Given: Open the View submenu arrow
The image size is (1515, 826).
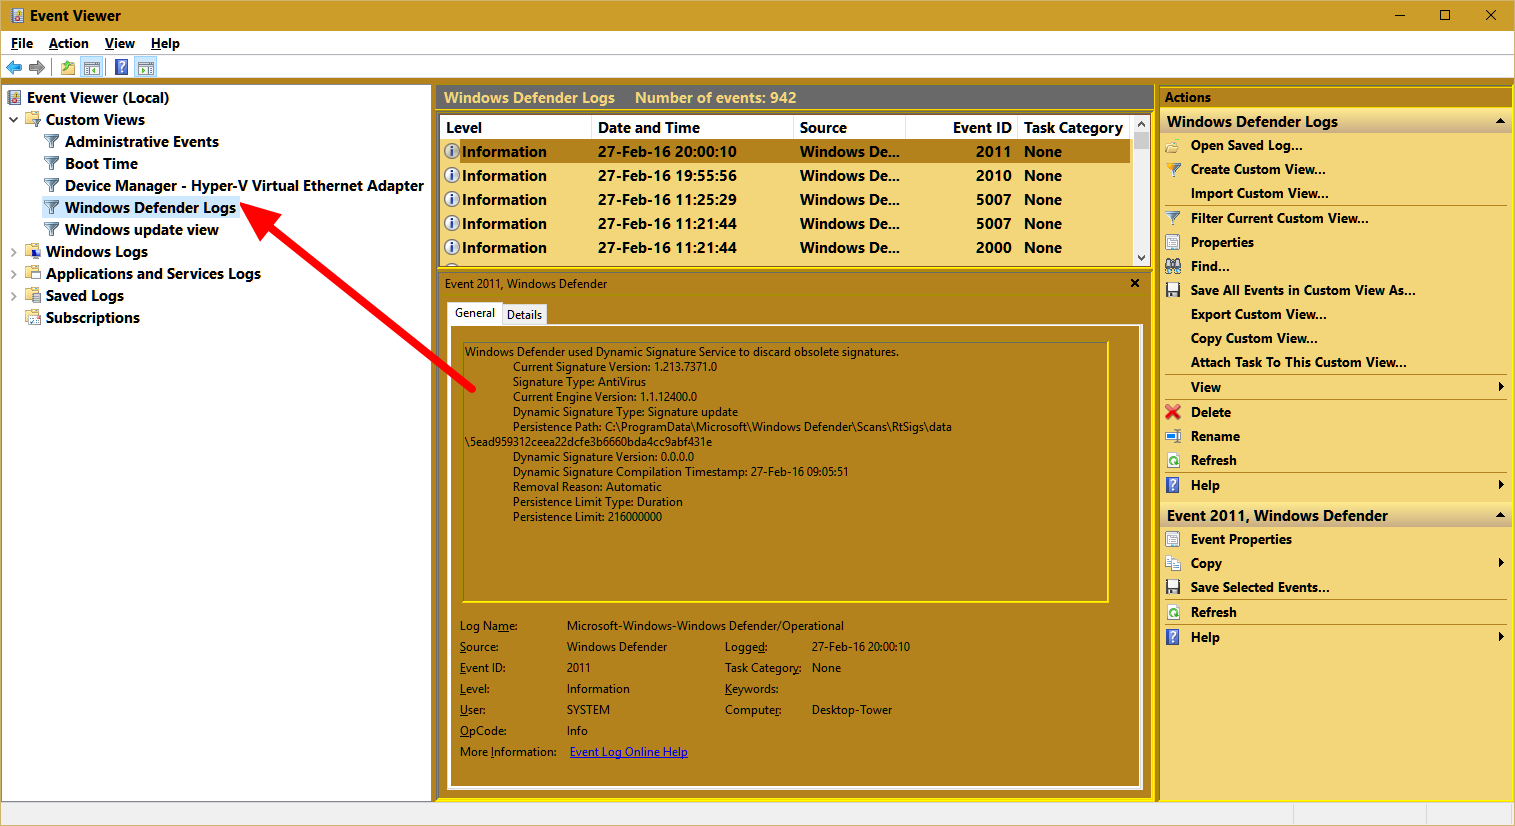Looking at the screenshot, I should 1501,387.
